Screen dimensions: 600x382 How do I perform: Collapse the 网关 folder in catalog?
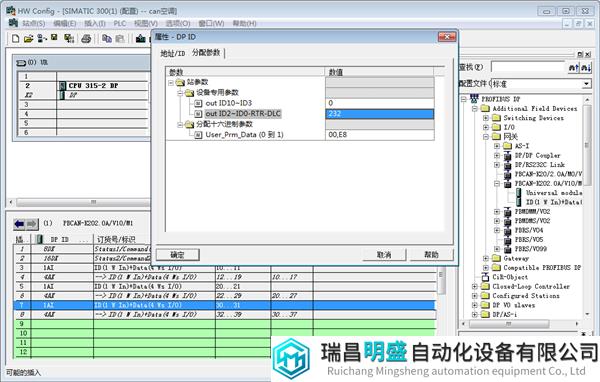(x=486, y=136)
